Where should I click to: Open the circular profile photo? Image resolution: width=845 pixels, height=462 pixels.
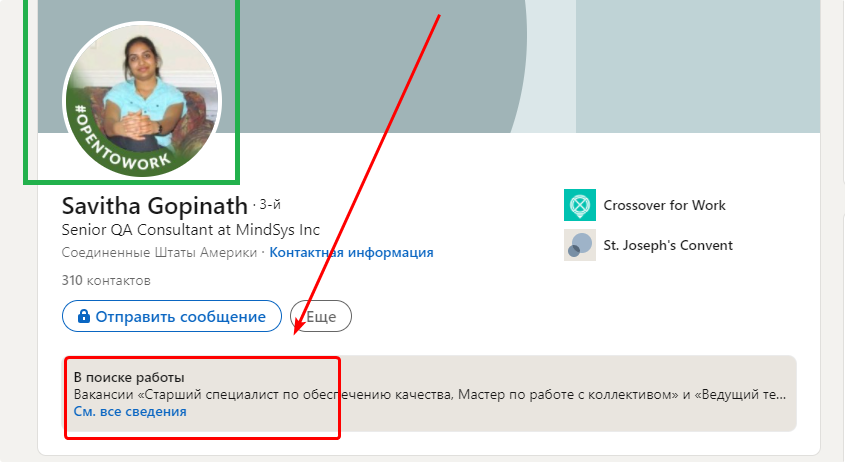coord(142,100)
